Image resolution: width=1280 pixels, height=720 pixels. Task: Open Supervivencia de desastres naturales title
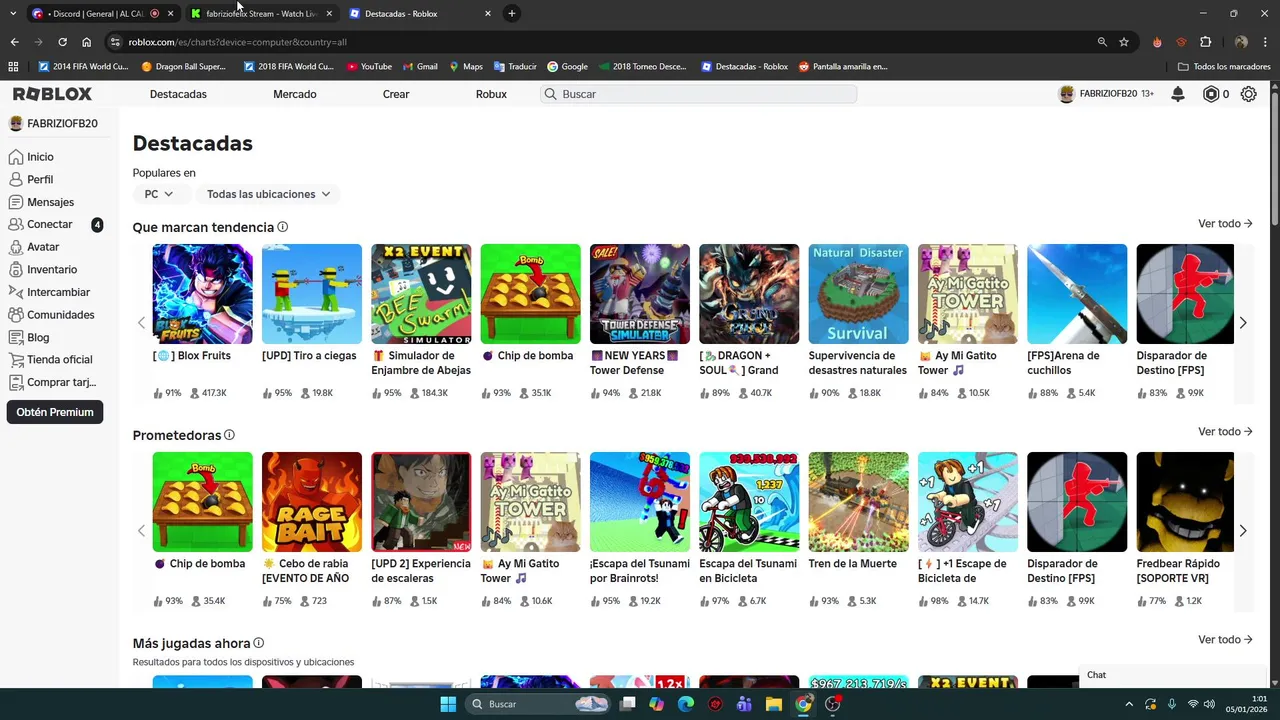click(857, 363)
